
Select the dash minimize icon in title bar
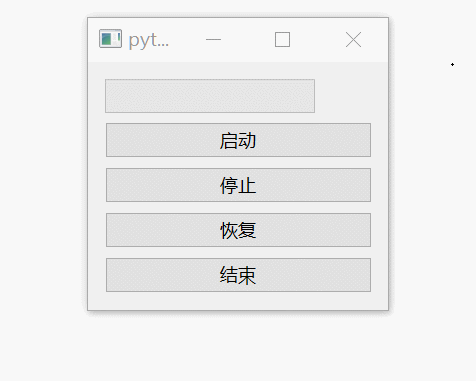point(213,39)
